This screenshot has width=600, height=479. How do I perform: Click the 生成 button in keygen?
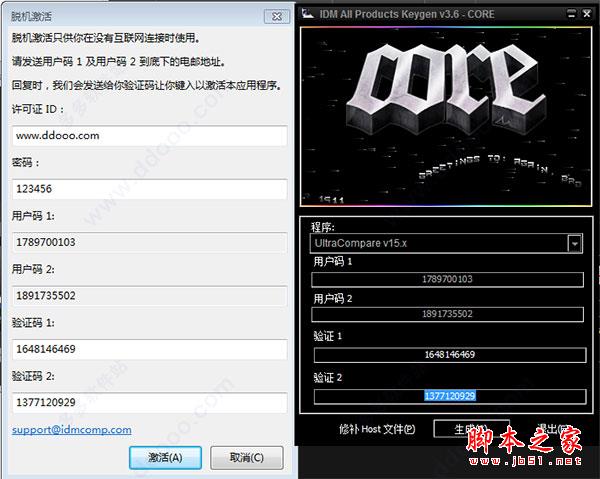(471, 429)
